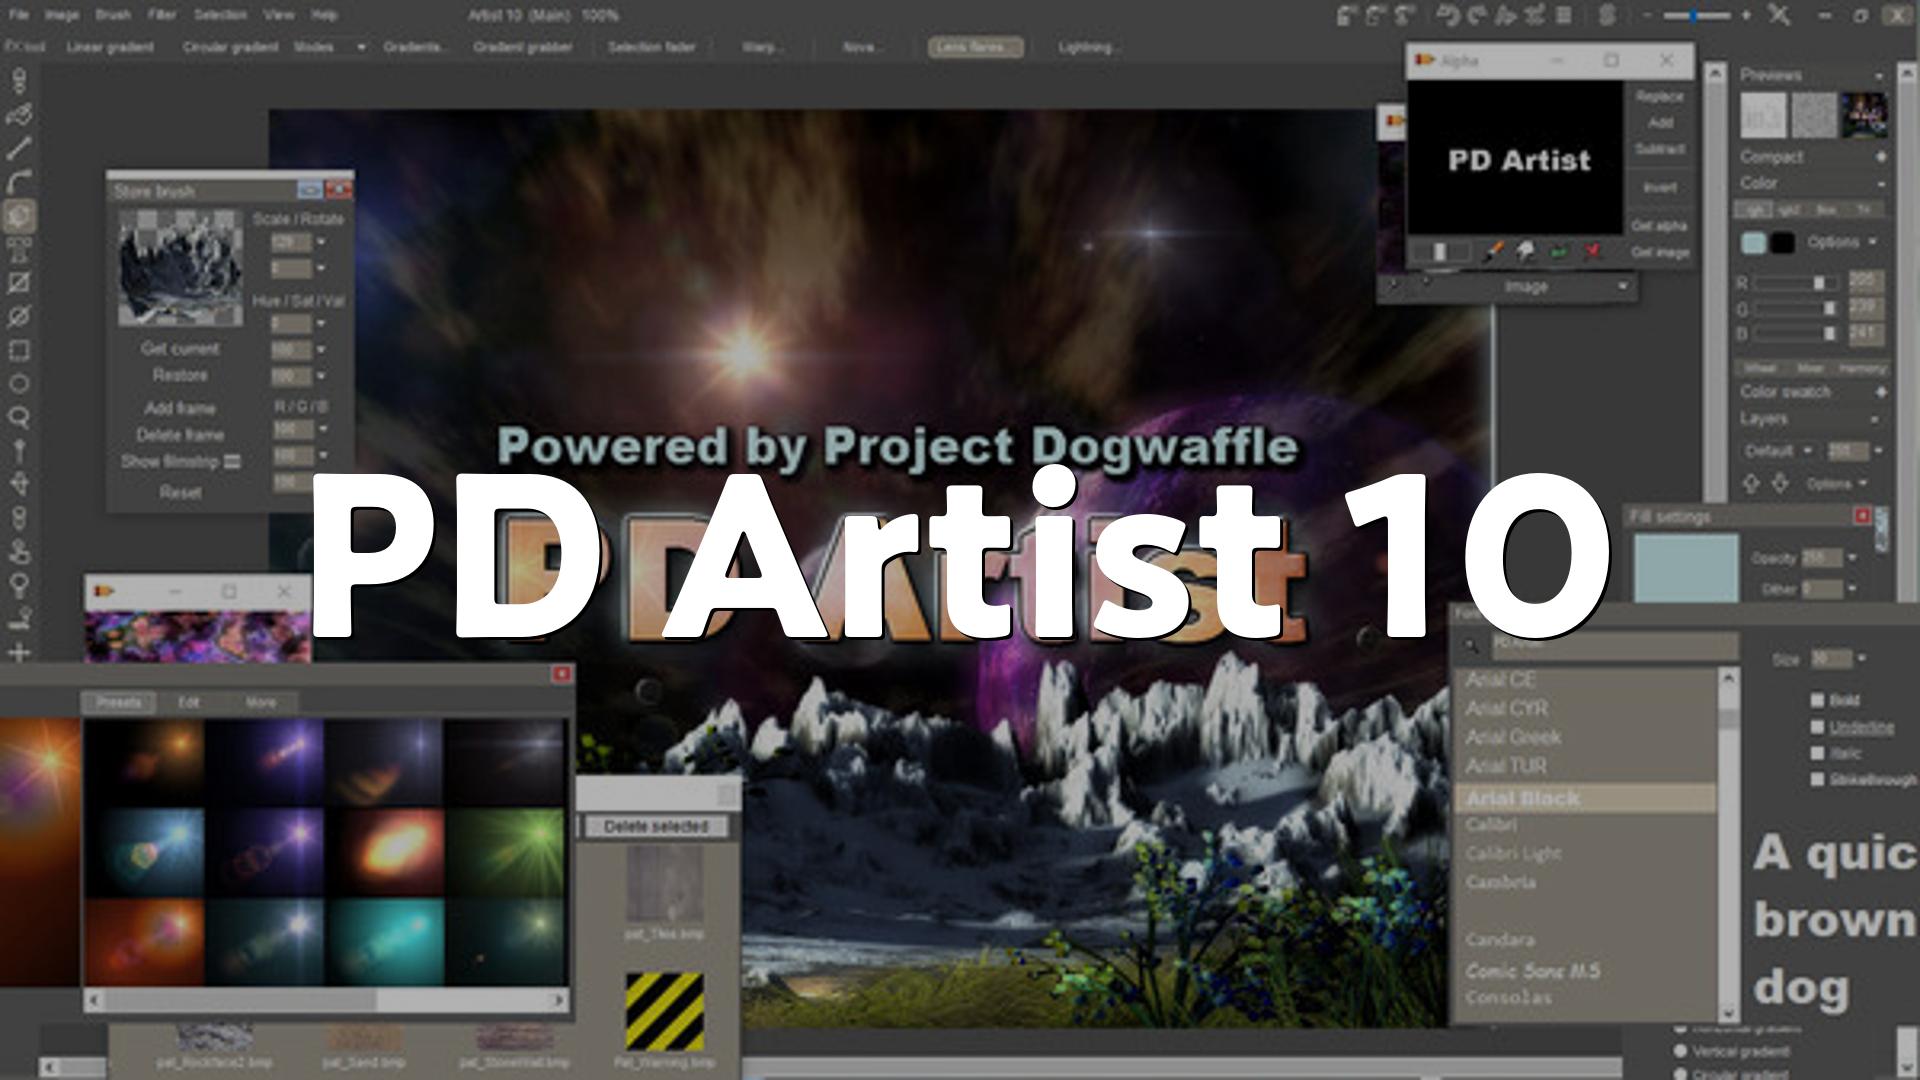The image size is (1920, 1080).
Task: Move the layer down with the down arrow
Action: 1781,484
